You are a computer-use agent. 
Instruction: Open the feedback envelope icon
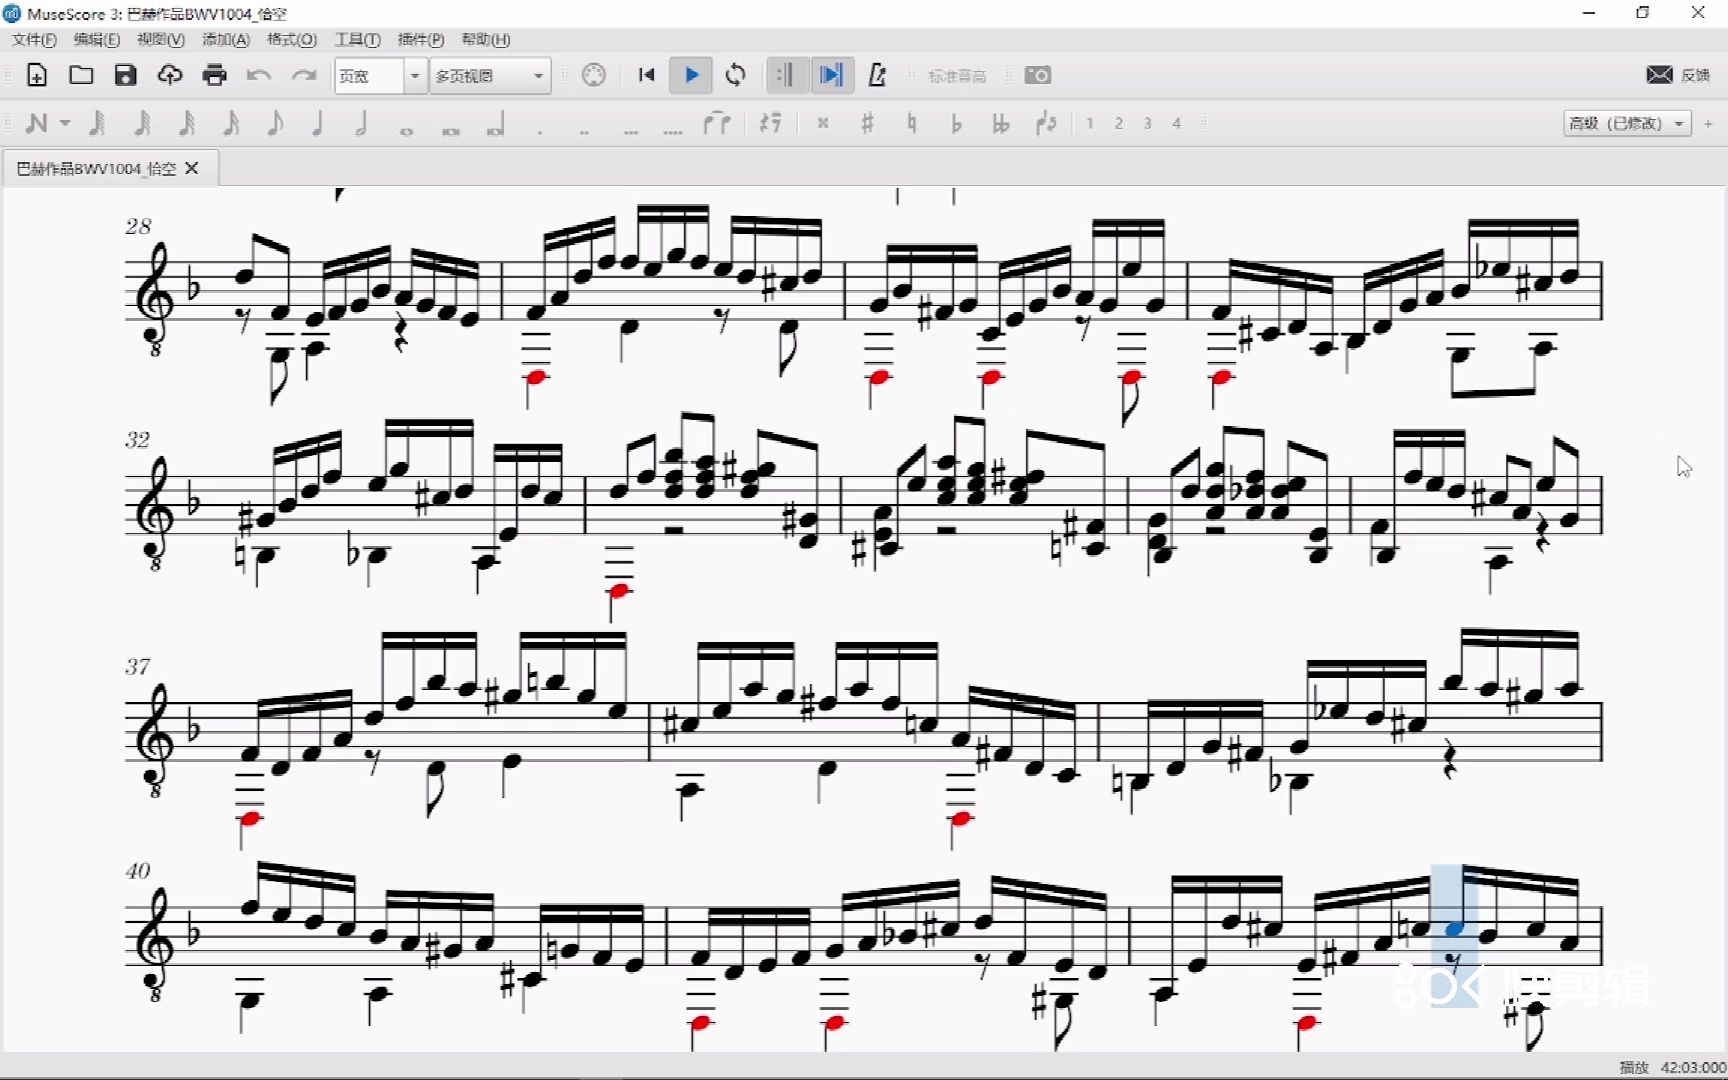tap(1659, 75)
